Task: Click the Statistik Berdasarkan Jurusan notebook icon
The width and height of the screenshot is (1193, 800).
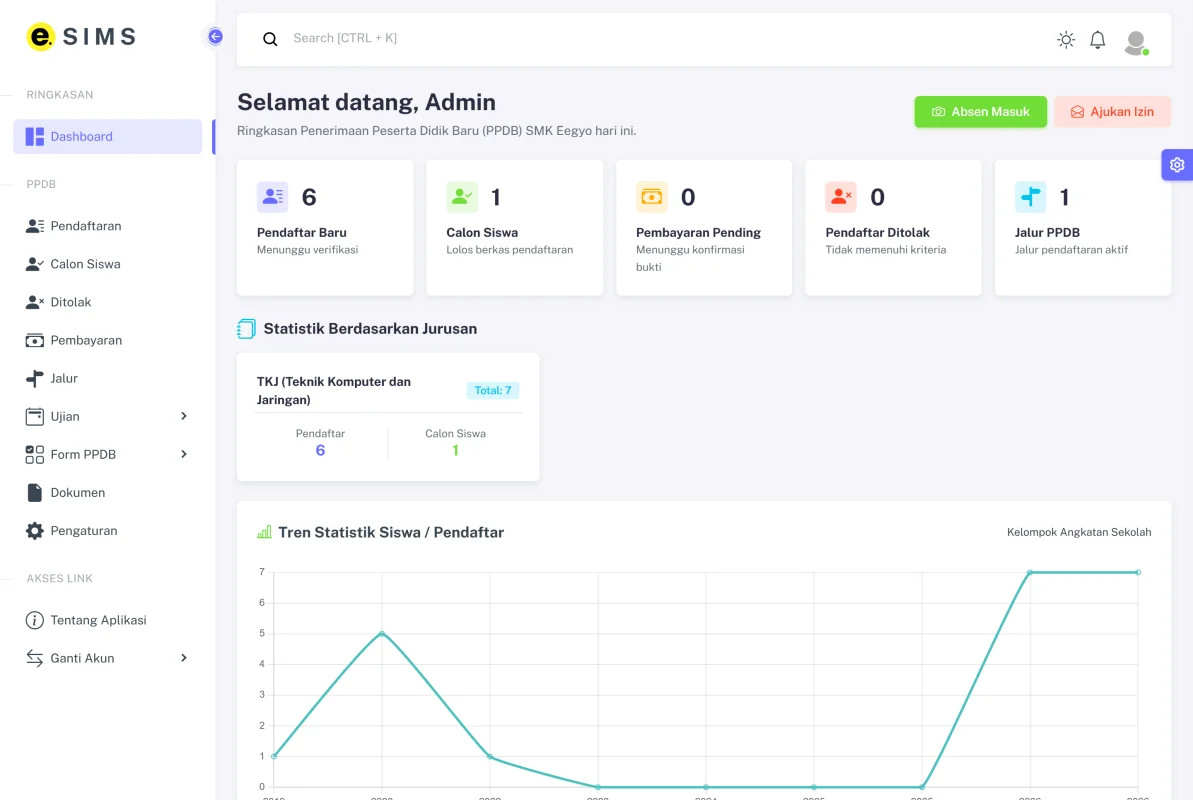Action: 247,329
